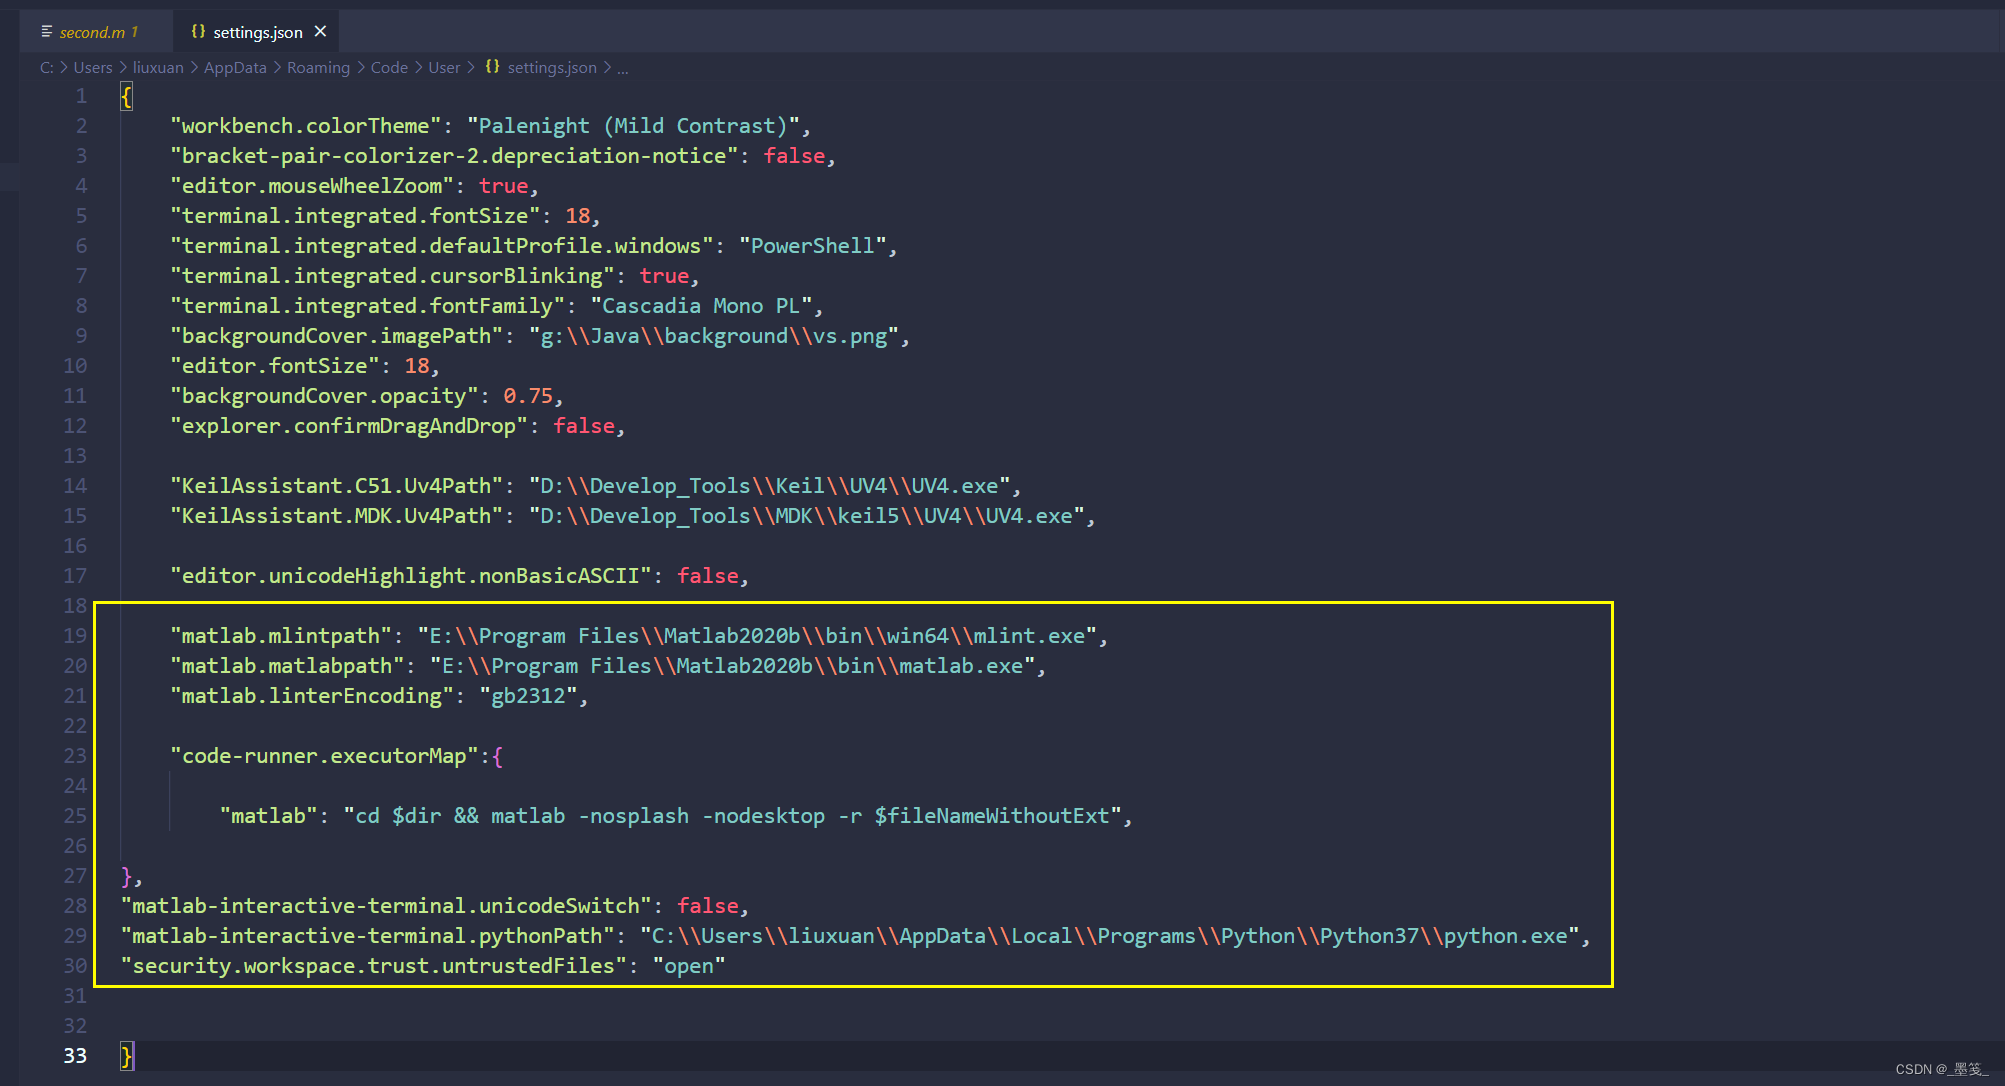Click the "backgroundCover.imagePath" key
The width and height of the screenshot is (2005, 1086).
coord(336,336)
